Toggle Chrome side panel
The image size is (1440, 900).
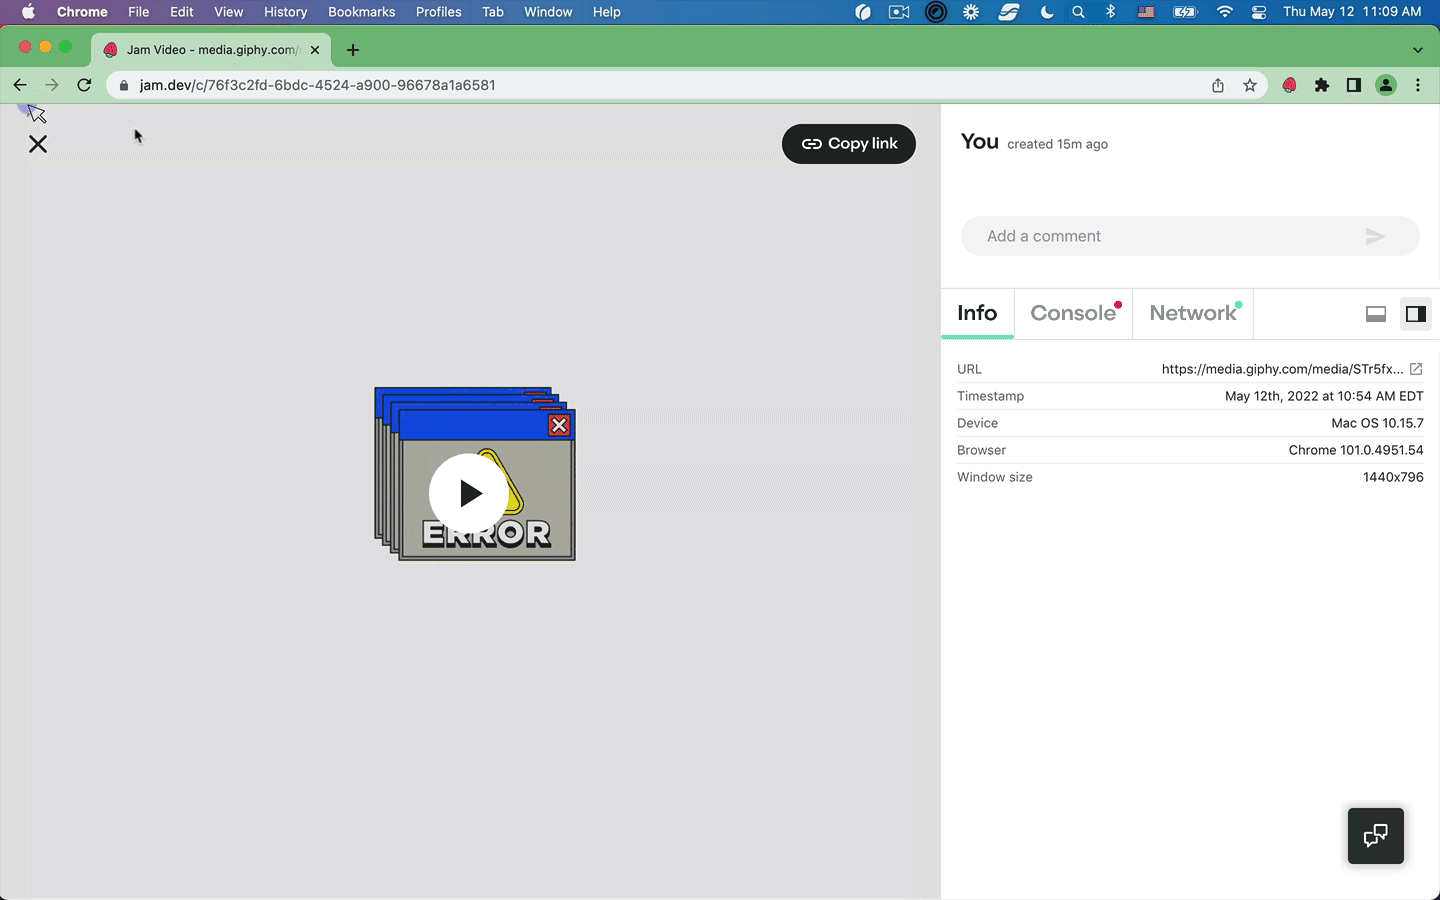pos(1354,85)
